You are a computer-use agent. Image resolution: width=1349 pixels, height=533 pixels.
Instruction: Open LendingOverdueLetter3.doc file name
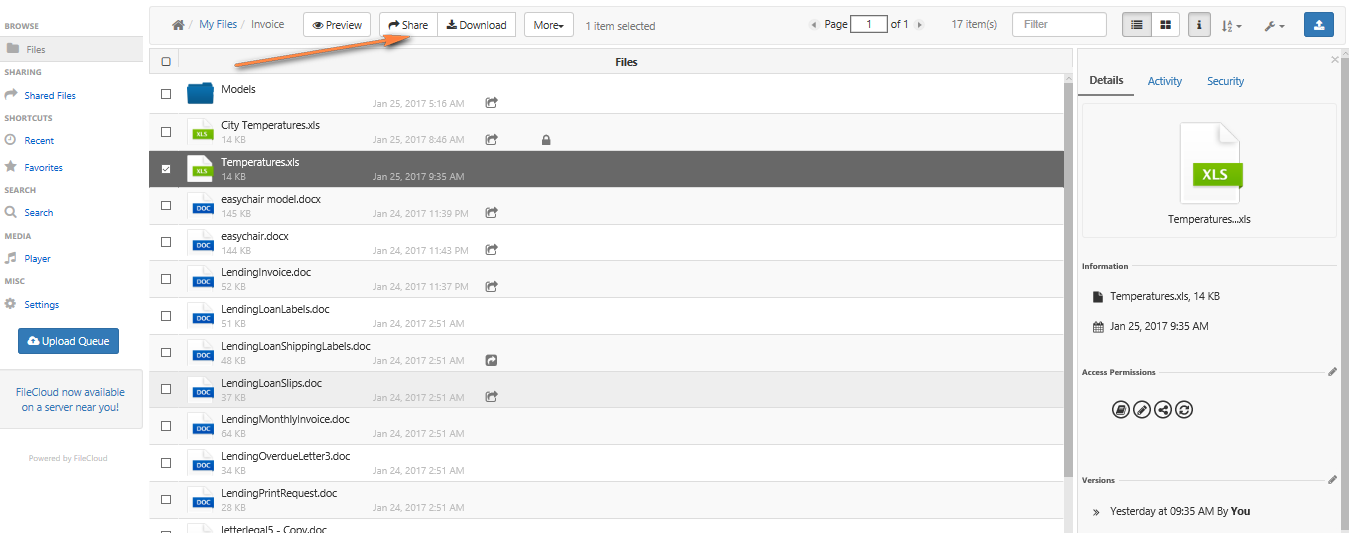coord(286,456)
